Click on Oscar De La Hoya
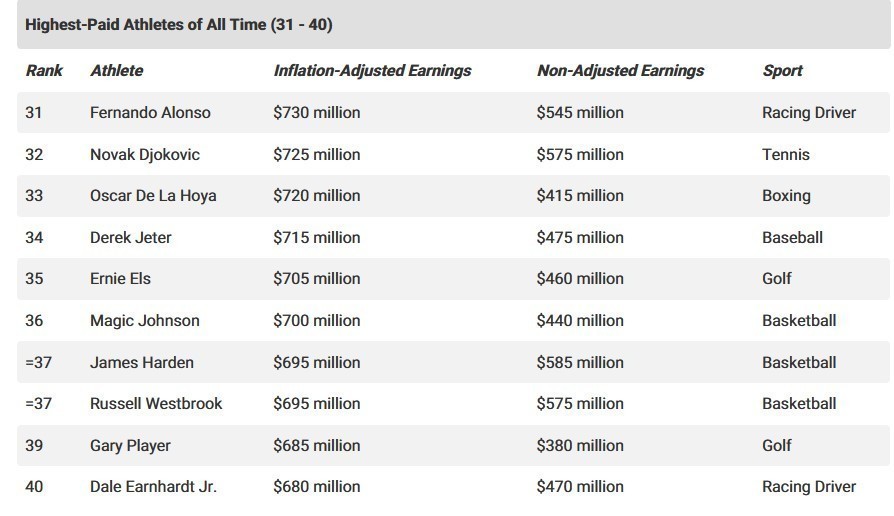The width and height of the screenshot is (894, 516). pyautogui.click(x=153, y=196)
